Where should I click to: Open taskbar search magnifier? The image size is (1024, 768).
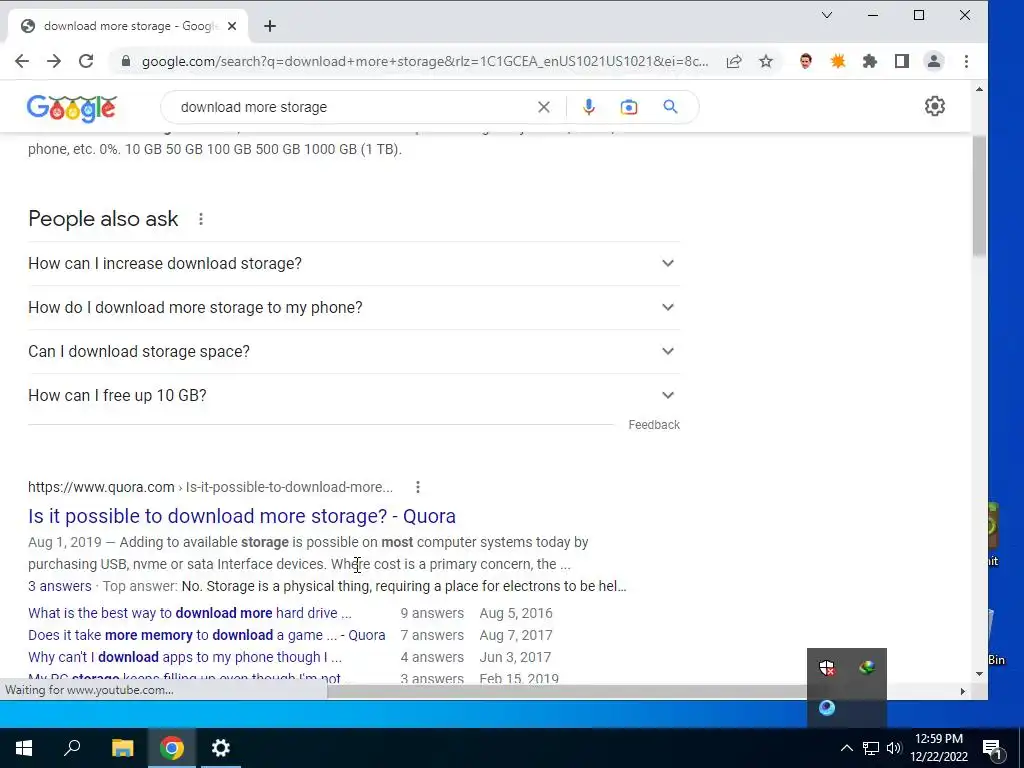click(72, 748)
